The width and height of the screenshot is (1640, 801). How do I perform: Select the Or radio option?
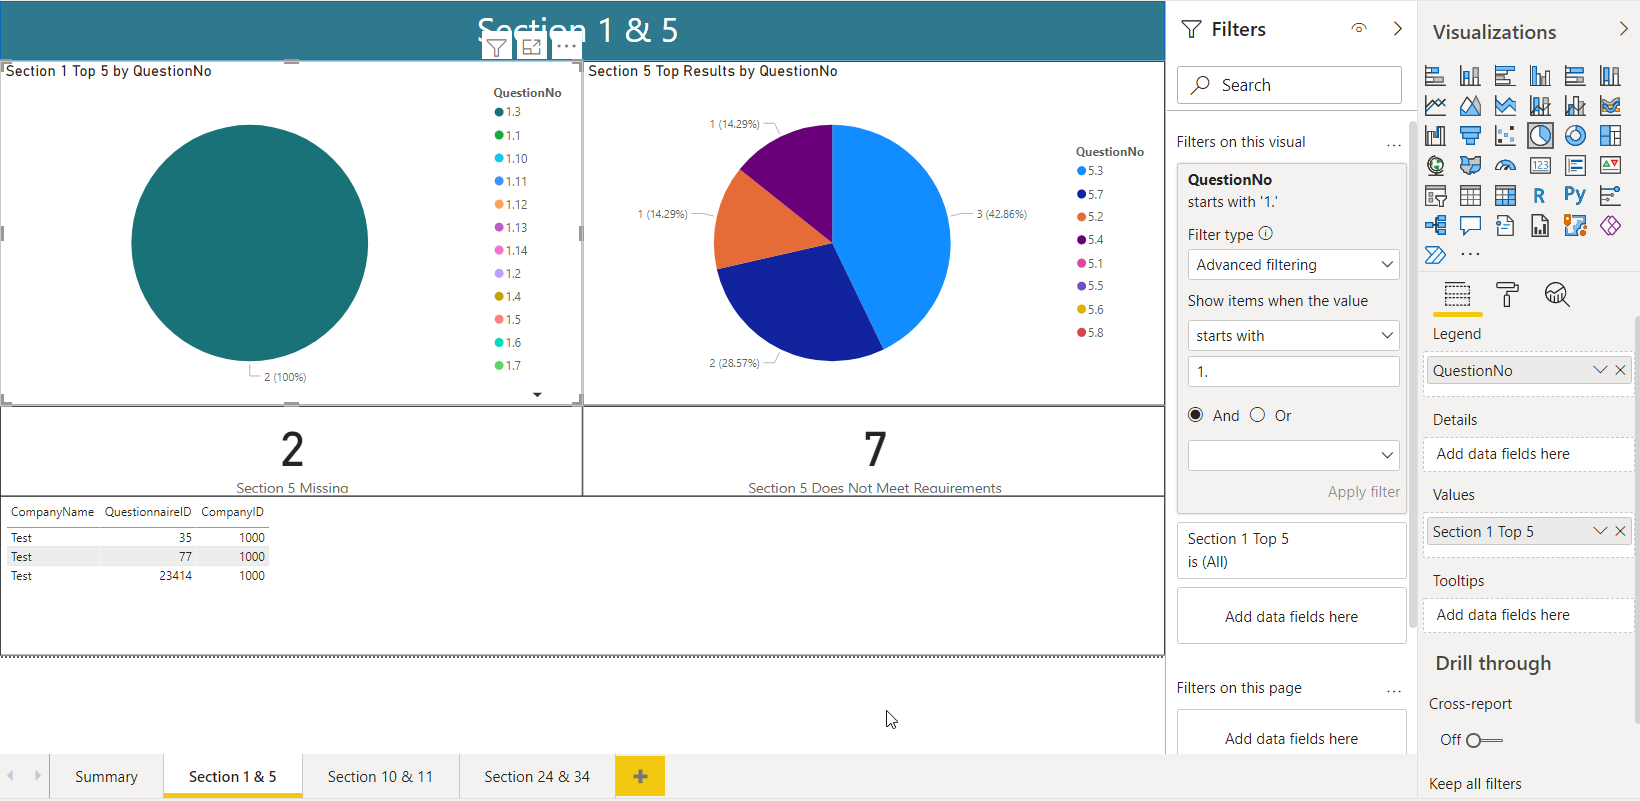point(1258,415)
